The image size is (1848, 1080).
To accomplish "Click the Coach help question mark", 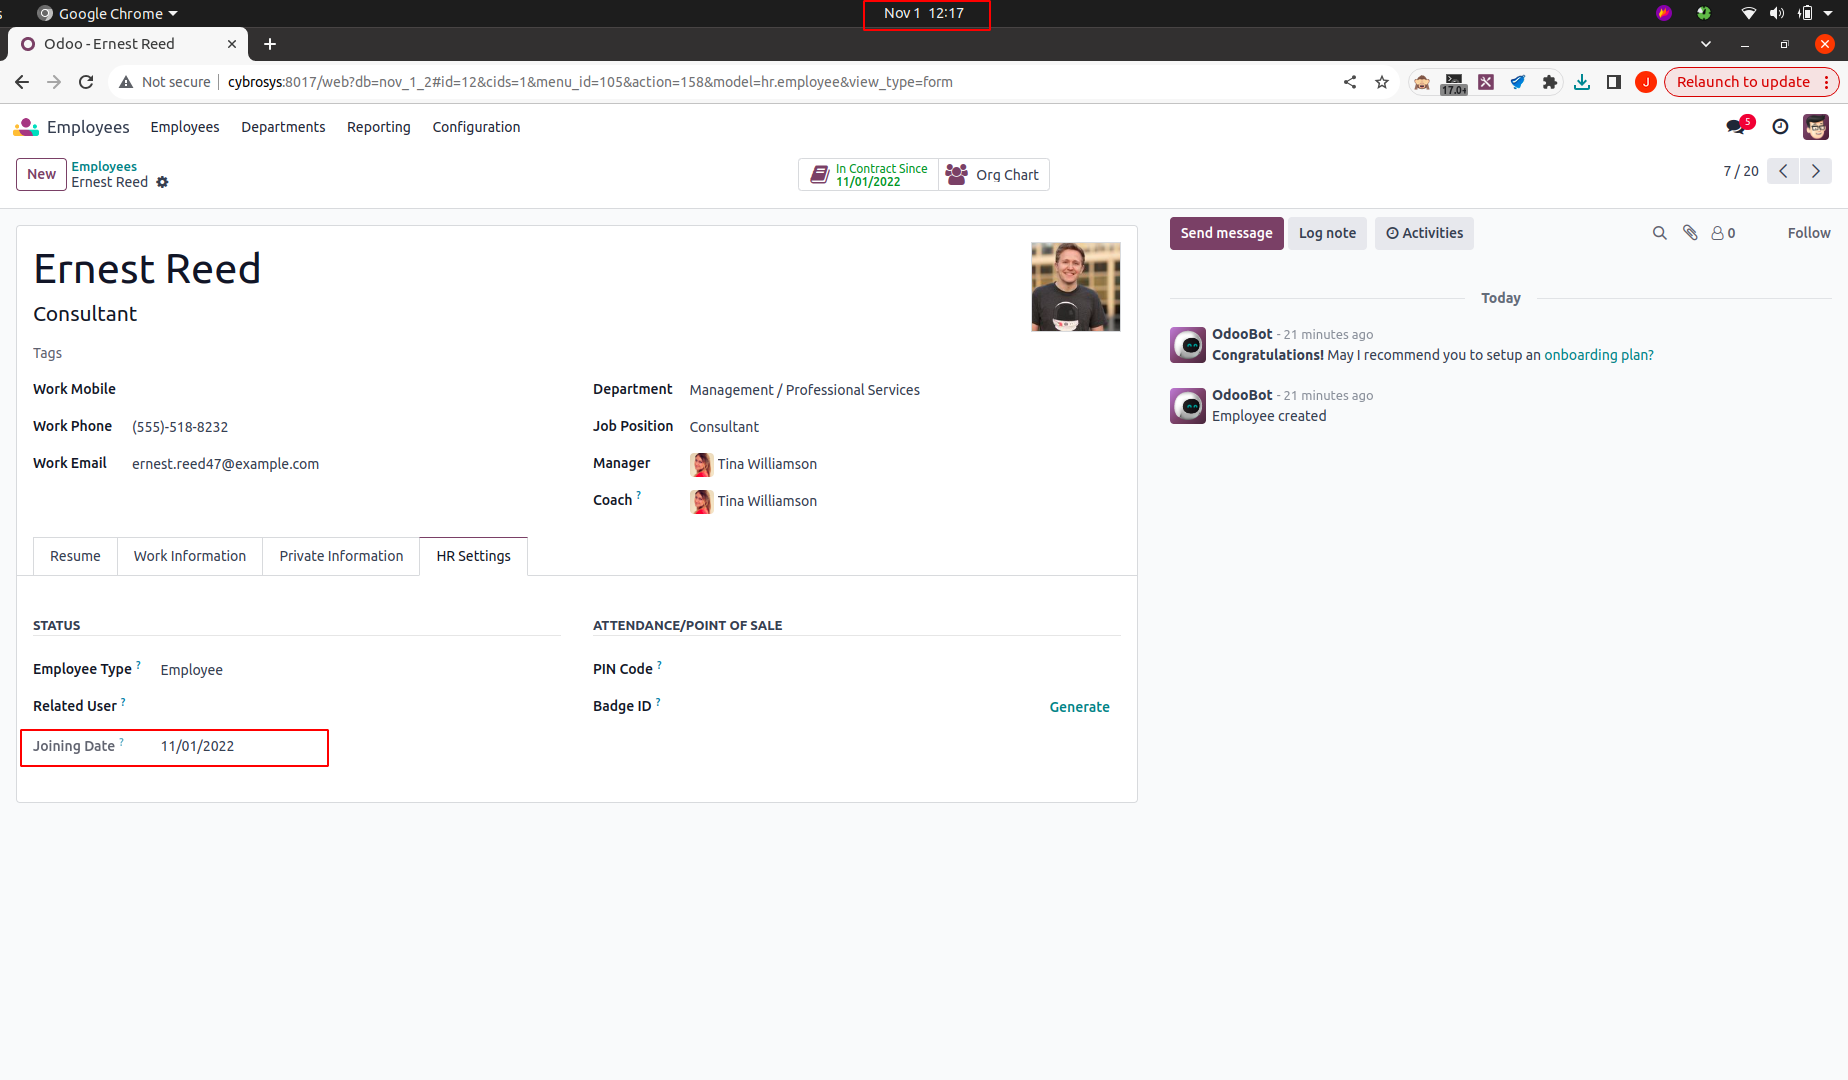I will coord(639,495).
